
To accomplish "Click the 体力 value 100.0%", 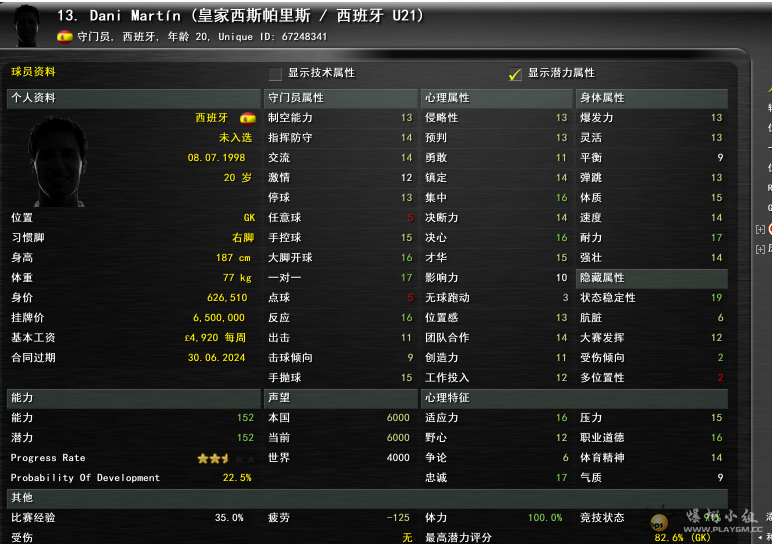I will [x=545, y=518].
